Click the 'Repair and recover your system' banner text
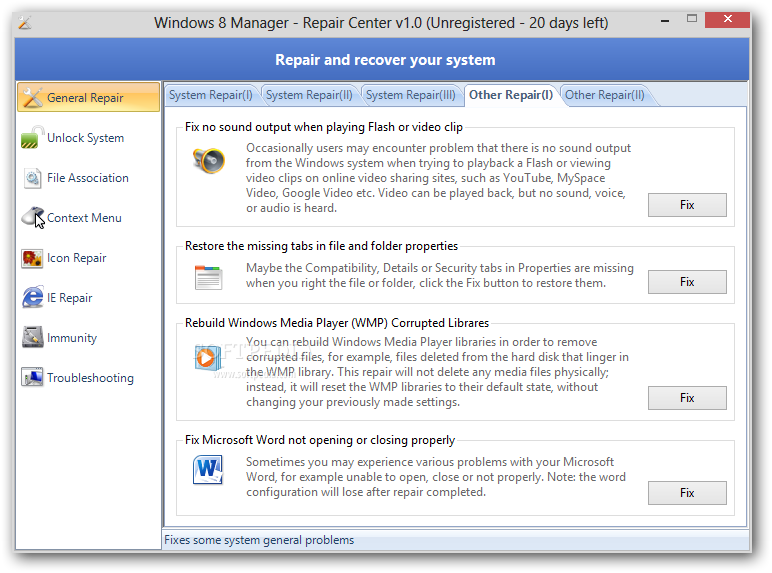The image size is (772, 573). point(385,60)
